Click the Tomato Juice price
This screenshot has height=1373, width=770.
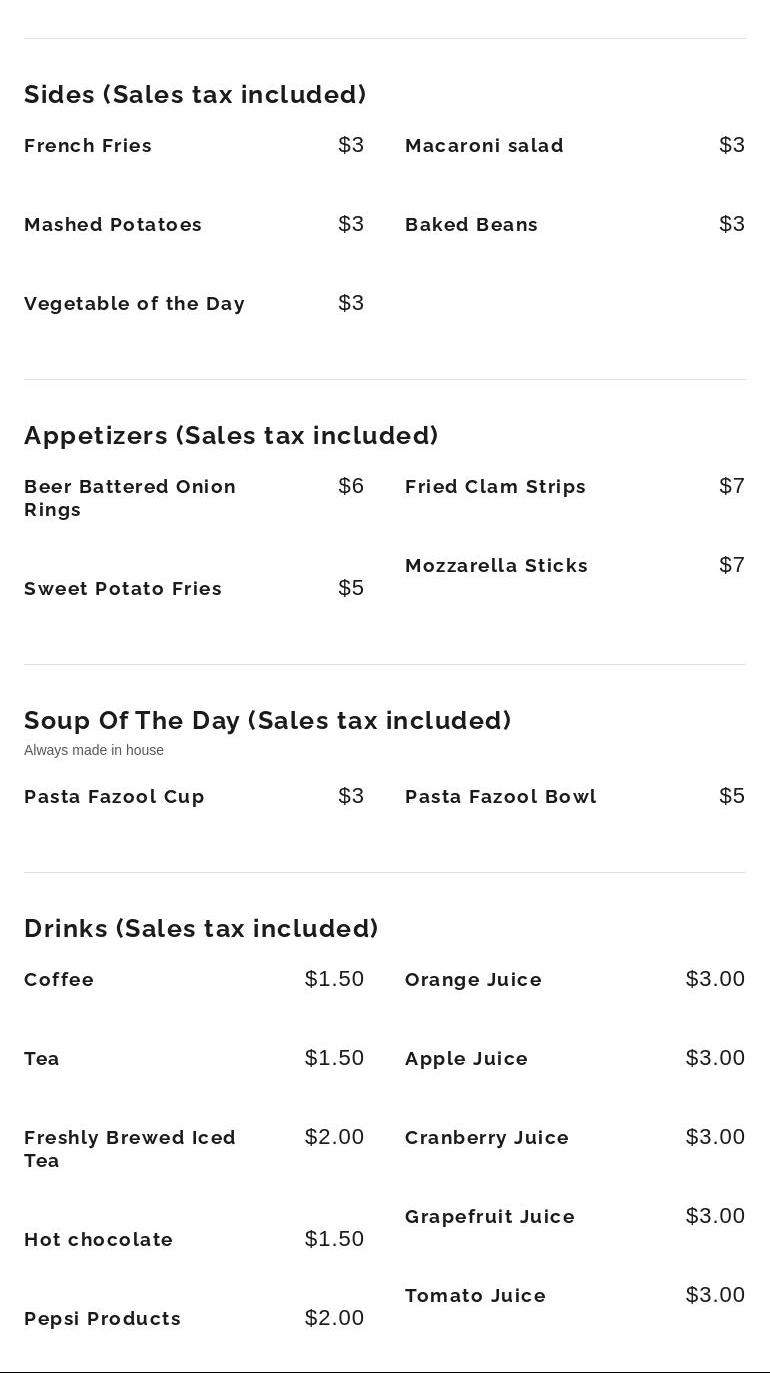pyautogui.click(x=715, y=1295)
